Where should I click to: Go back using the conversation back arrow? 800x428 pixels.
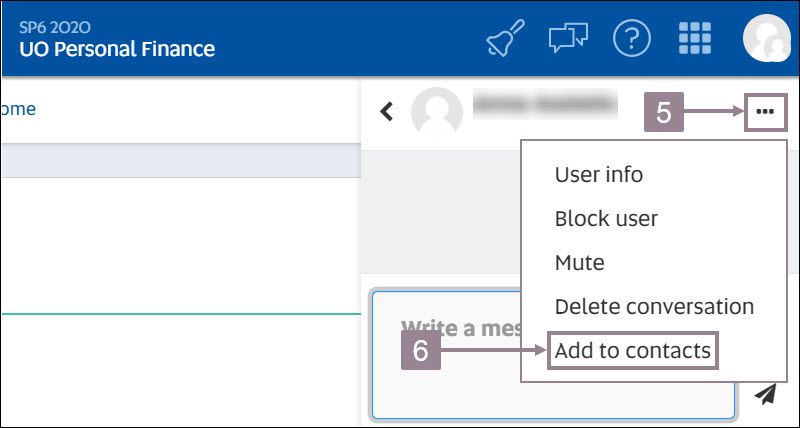(x=387, y=111)
